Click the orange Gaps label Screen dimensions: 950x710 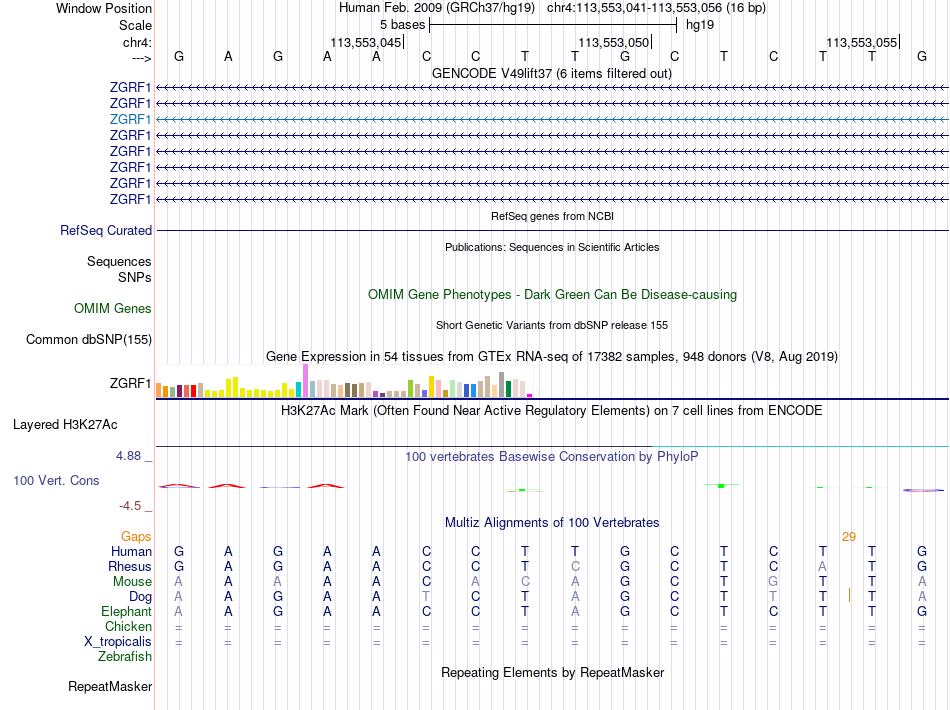(136, 536)
